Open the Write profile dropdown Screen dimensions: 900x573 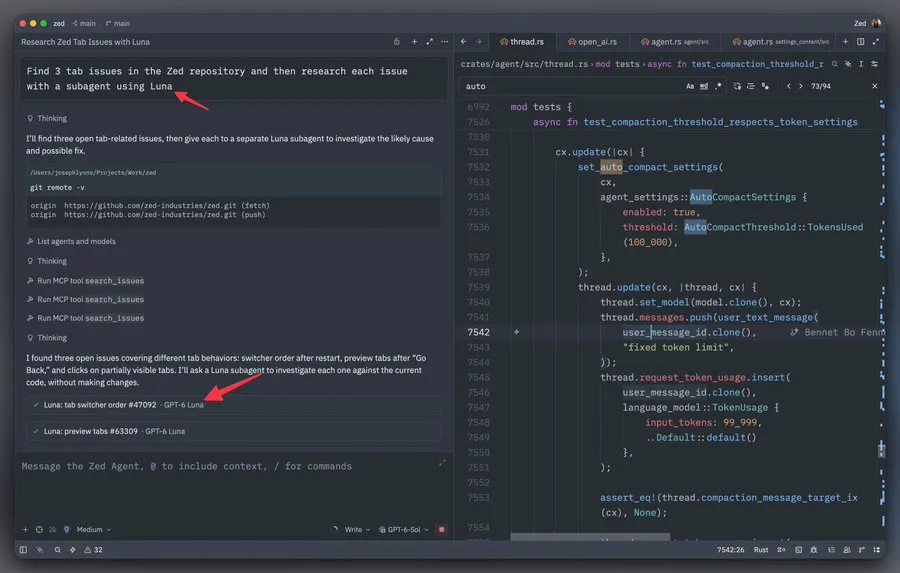click(357, 529)
